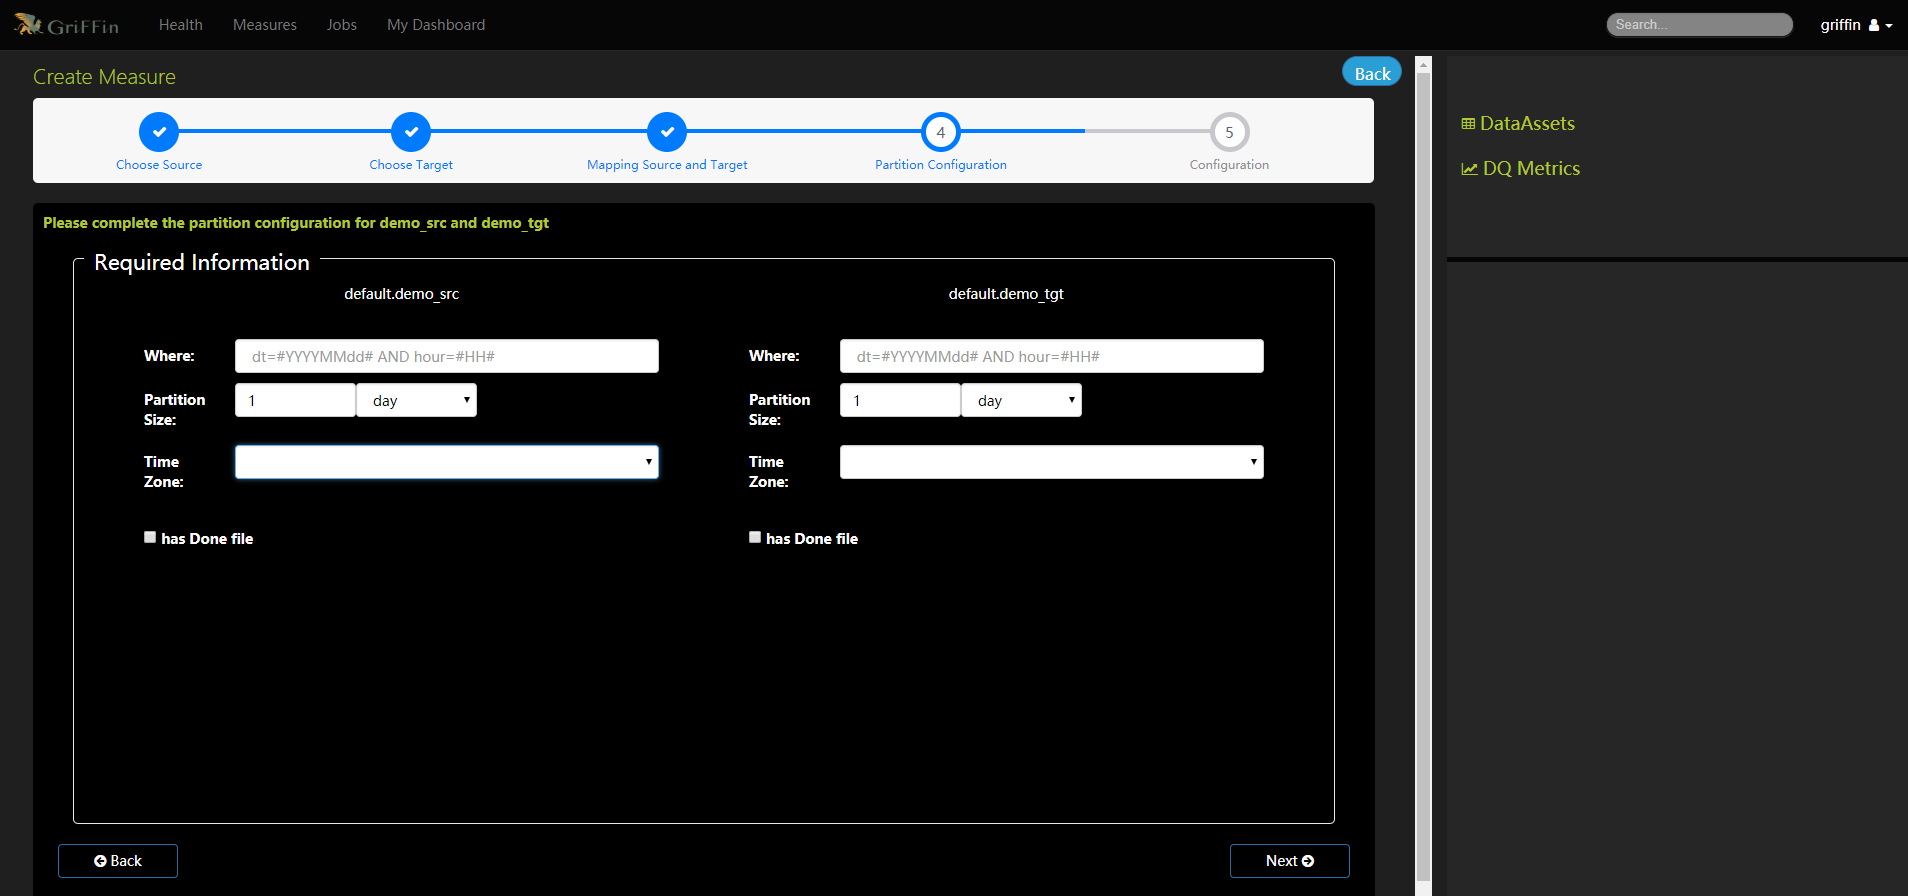The width and height of the screenshot is (1908, 896).
Task: Go to step 1 Choose Source circle
Action: (x=159, y=132)
